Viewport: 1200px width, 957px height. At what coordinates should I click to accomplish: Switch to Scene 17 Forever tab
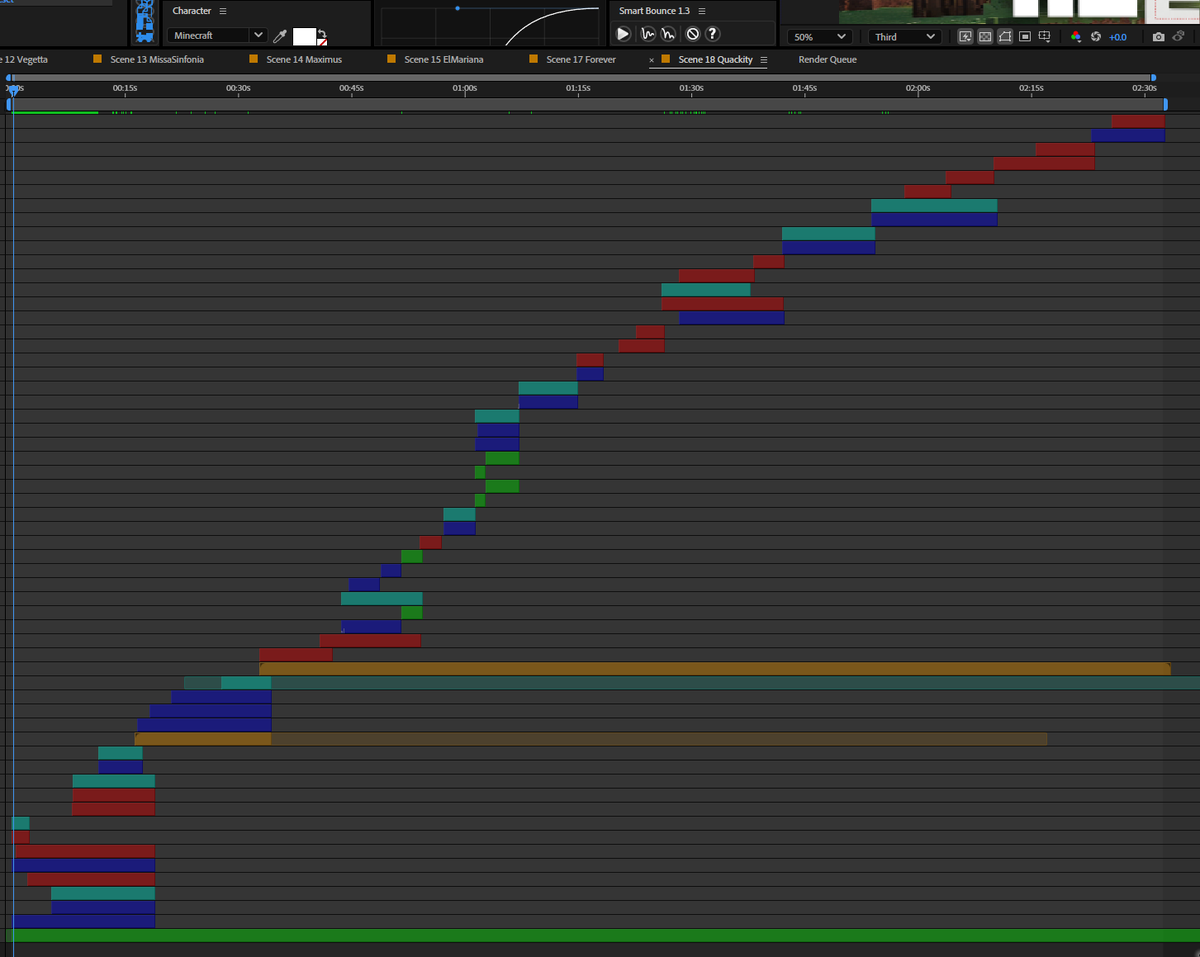tap(581, 60)
